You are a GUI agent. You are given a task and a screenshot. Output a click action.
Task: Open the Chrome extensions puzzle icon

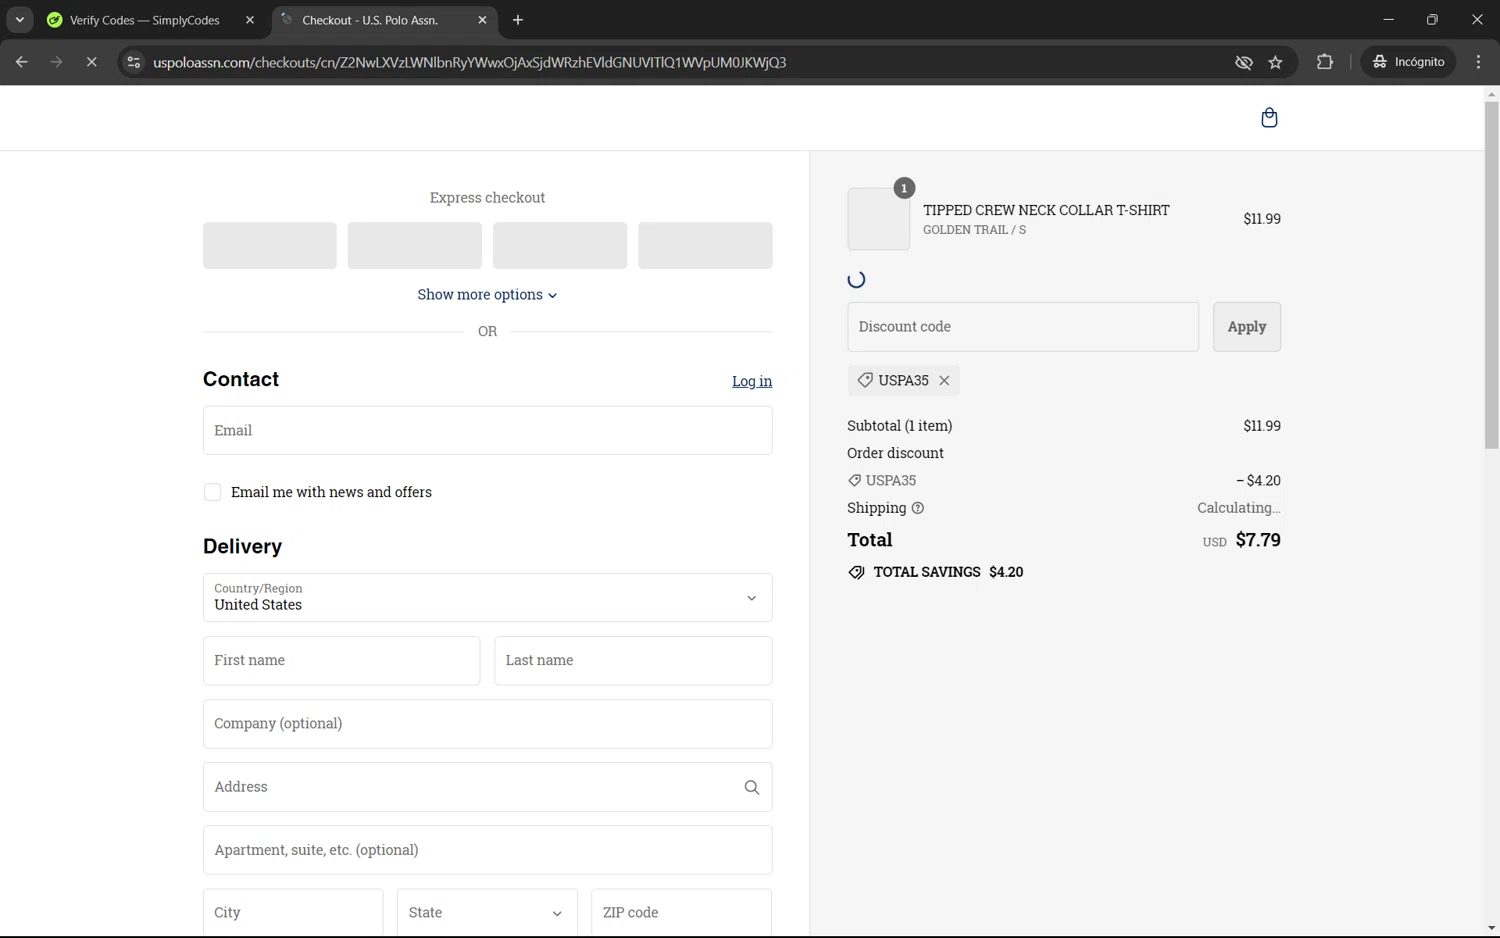pos(1325,62)
